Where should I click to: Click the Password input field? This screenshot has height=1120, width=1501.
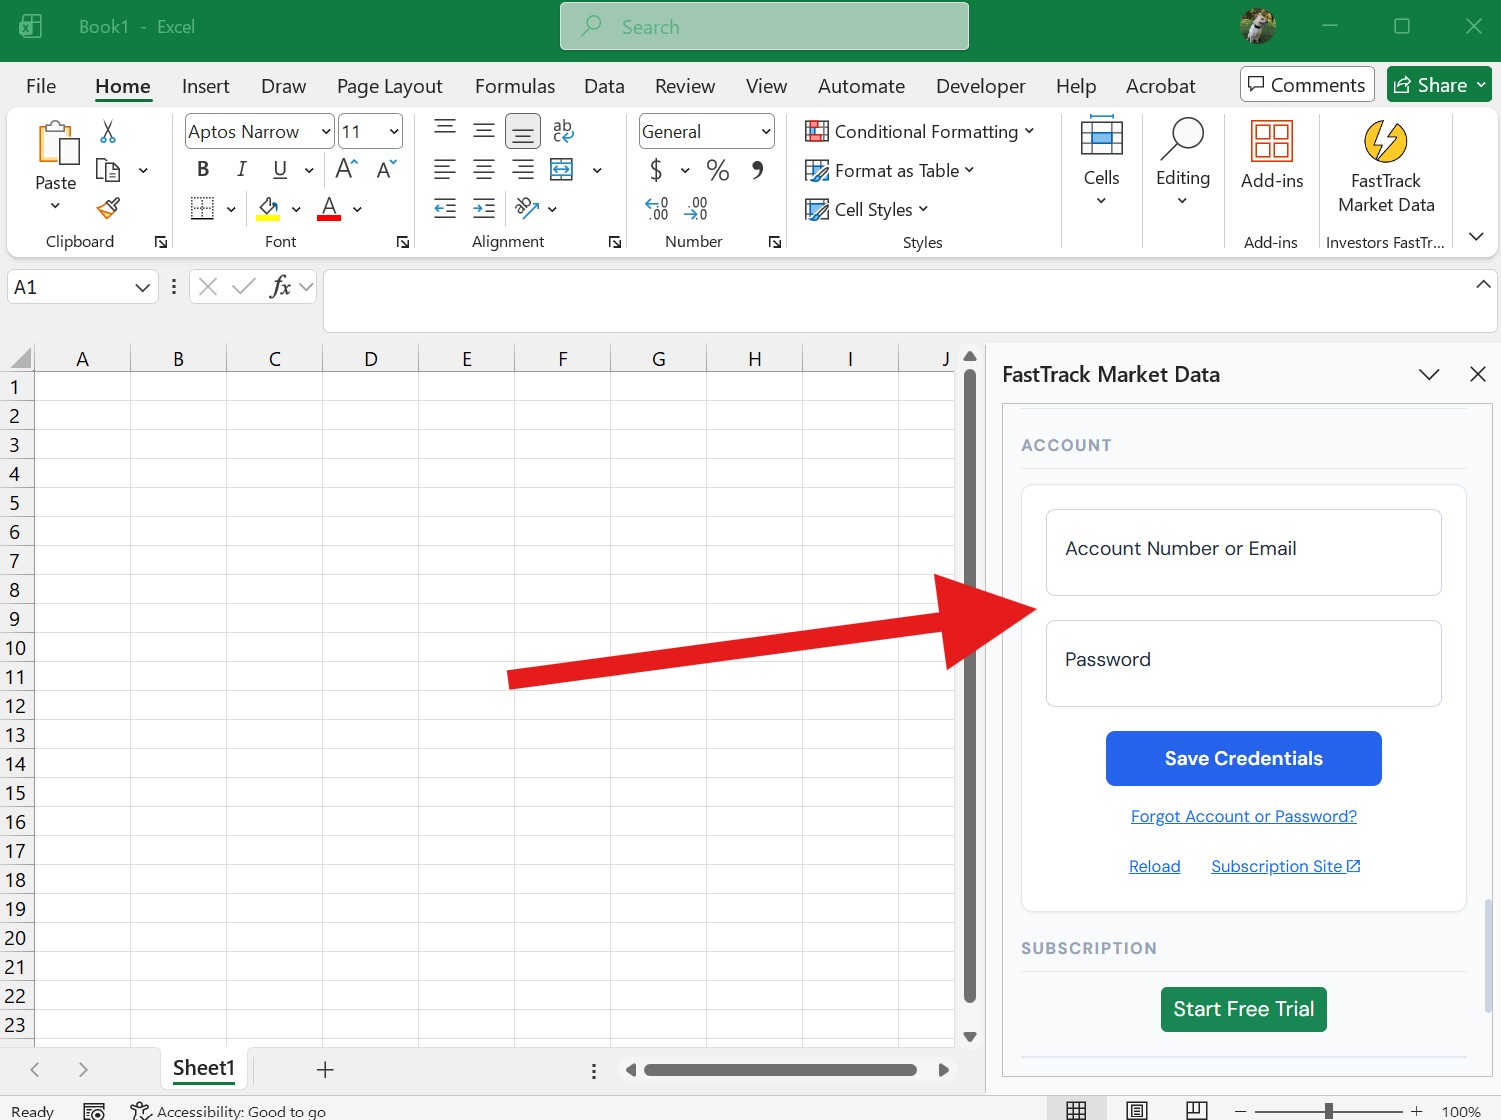tap(1244, 663)
